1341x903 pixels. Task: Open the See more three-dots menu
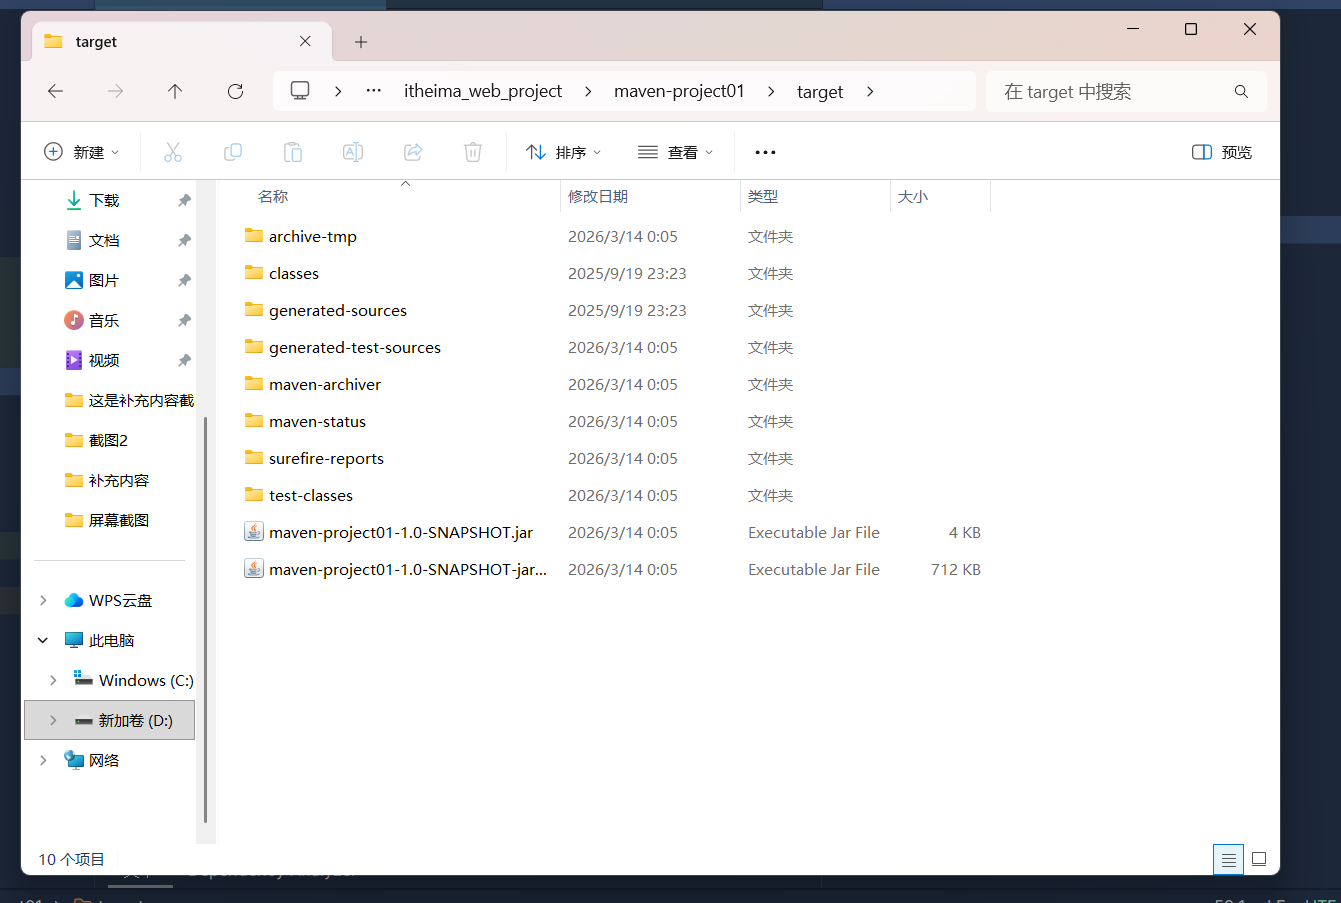pos(765,152)
